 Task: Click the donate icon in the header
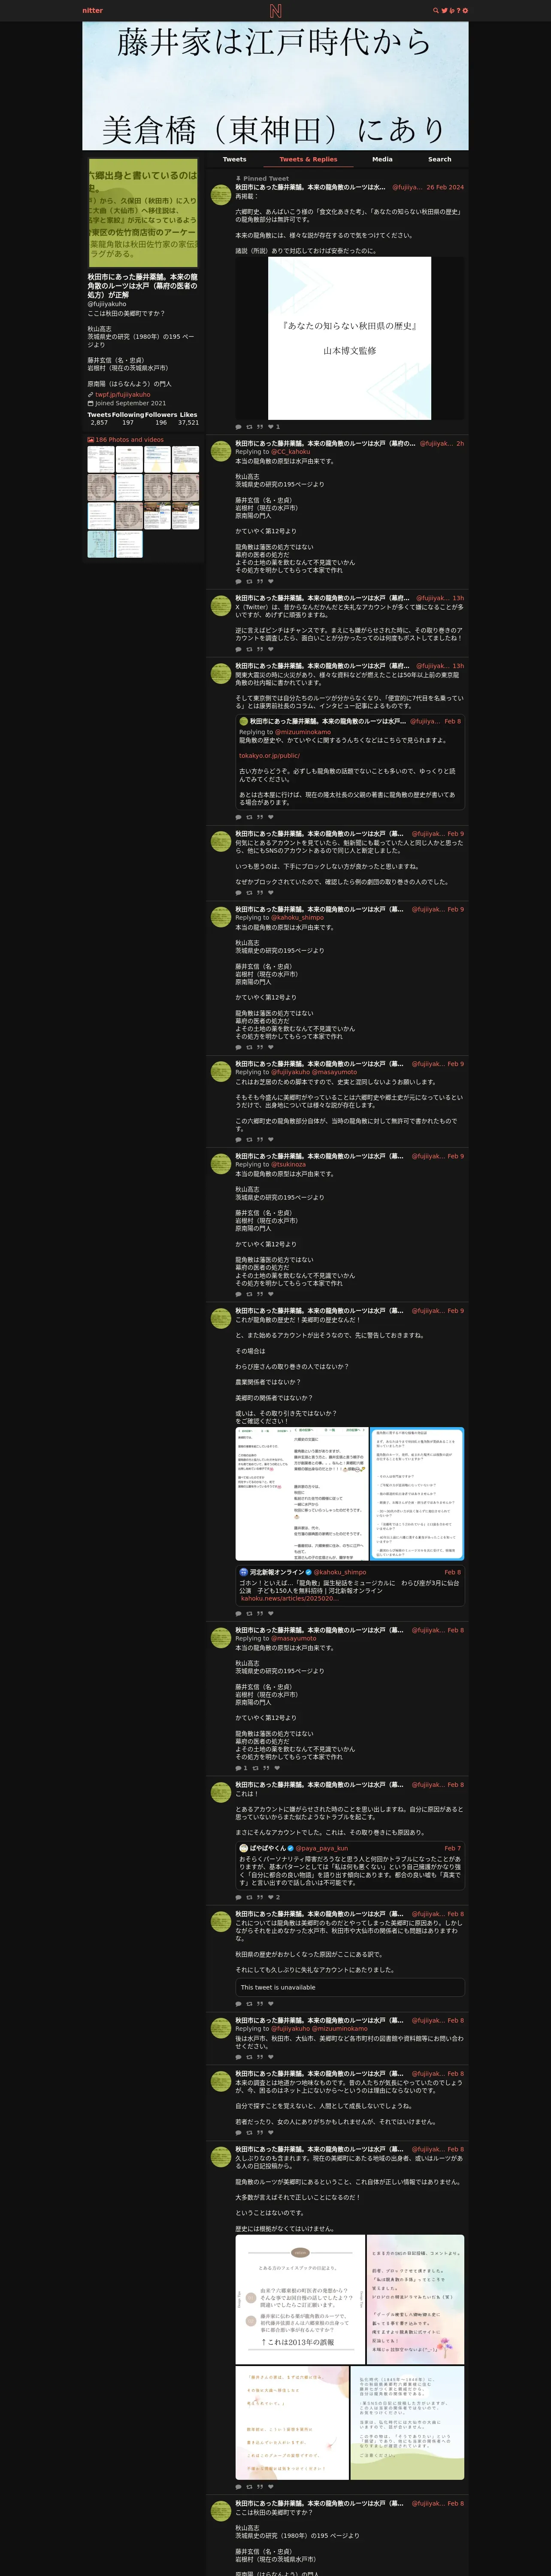tap(451, 10)
